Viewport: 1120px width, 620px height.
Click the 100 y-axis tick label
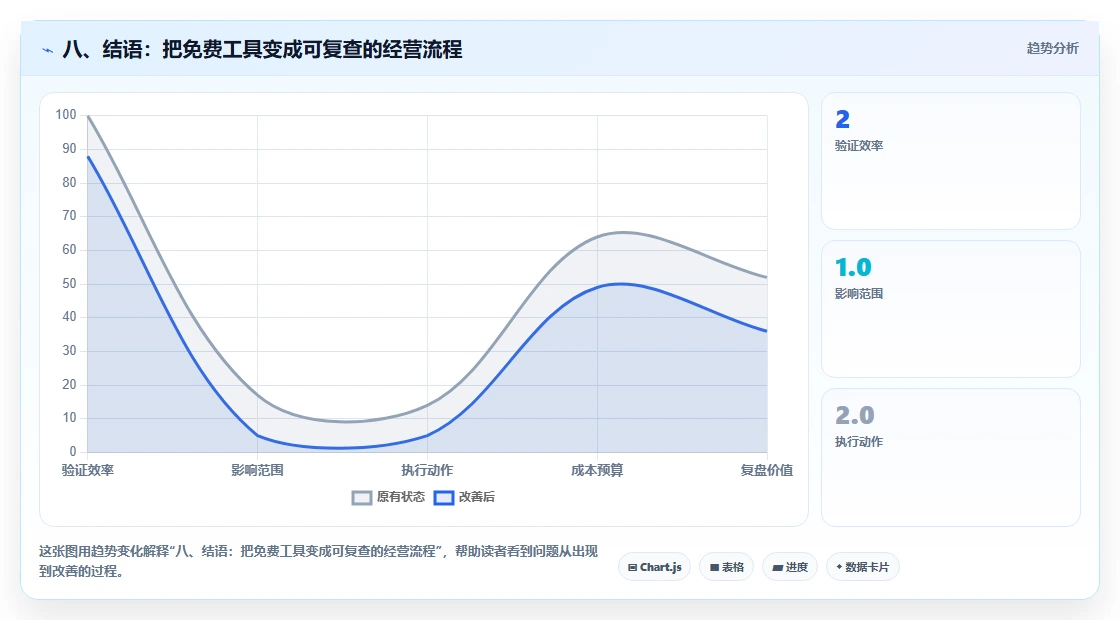click(66, 115)
